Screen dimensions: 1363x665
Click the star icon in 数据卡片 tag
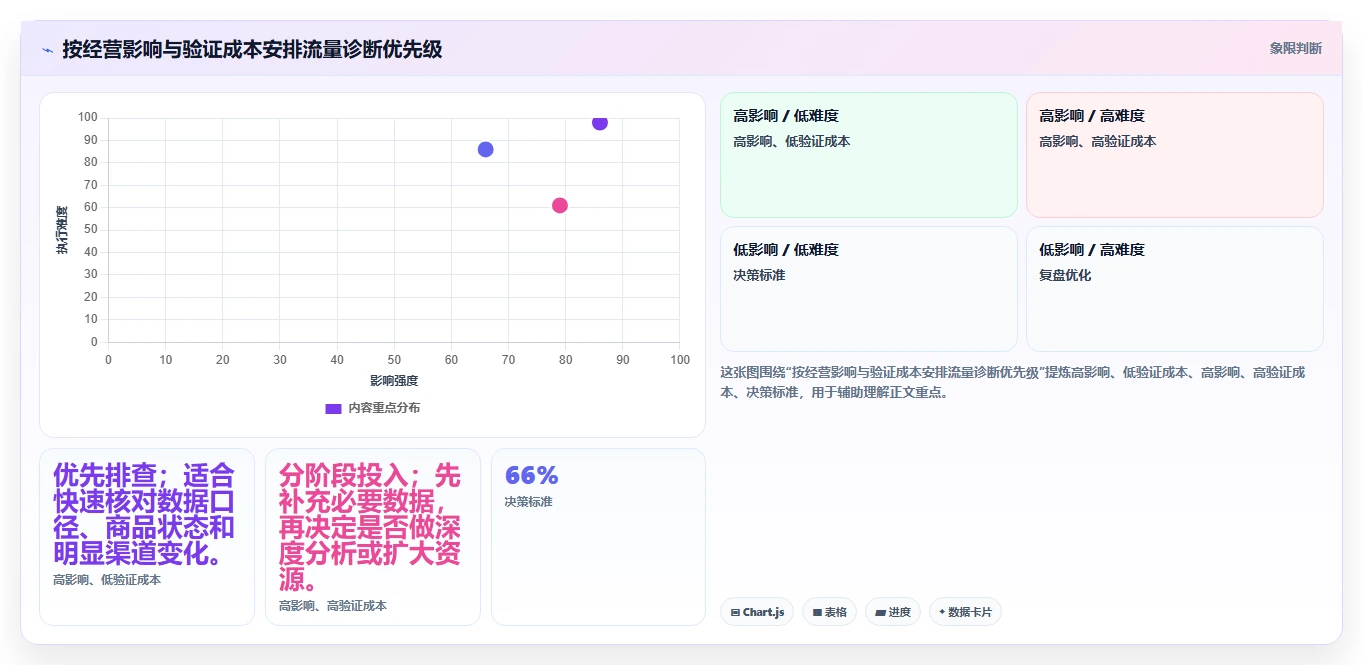coord(942,612)
